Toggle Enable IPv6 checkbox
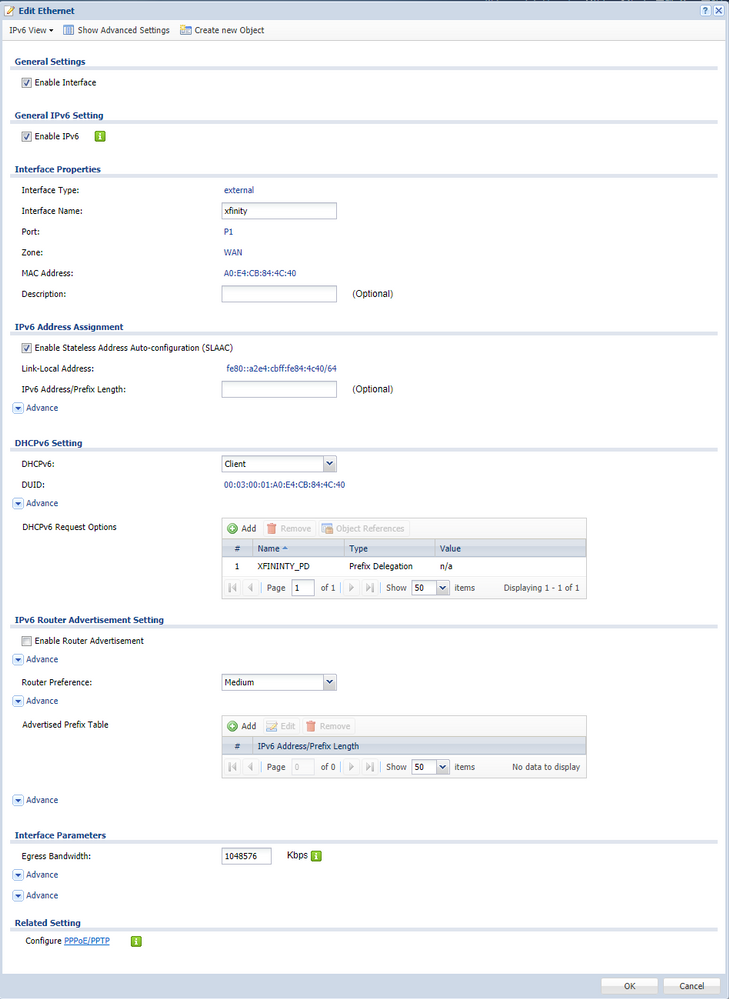The image size is (729, 999). tap(27, 136)
